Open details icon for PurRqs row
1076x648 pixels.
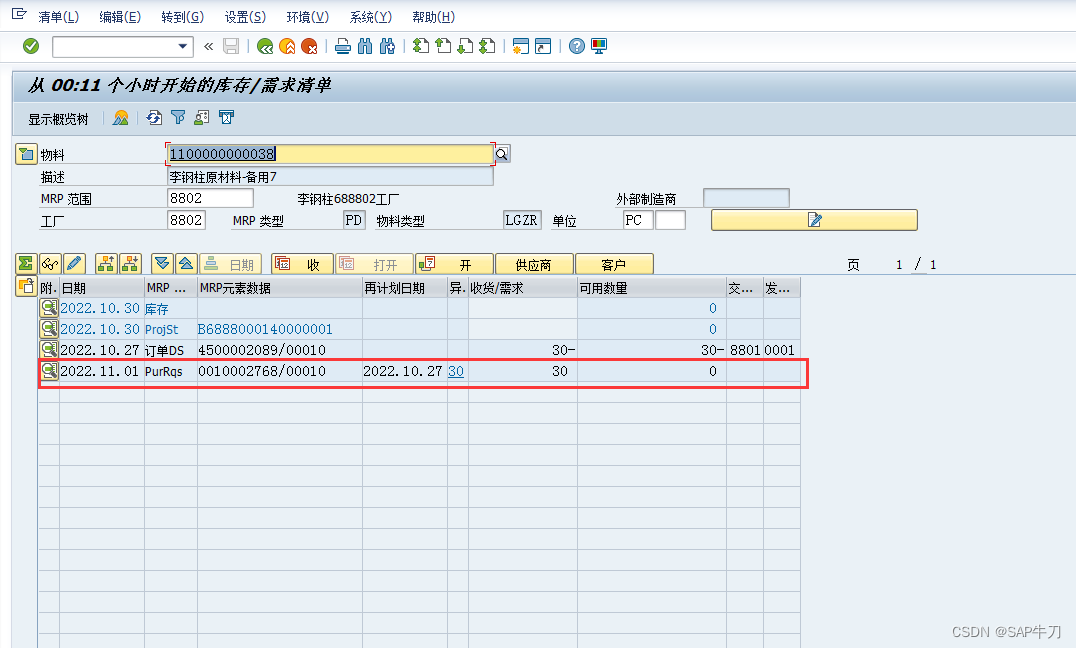click(x=49, y=371)
